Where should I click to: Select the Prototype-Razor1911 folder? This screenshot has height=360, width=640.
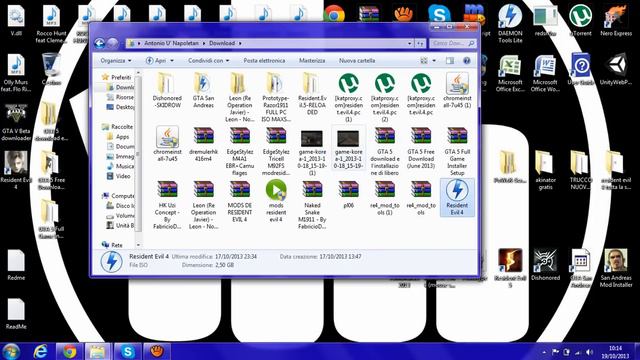point(276,97)
